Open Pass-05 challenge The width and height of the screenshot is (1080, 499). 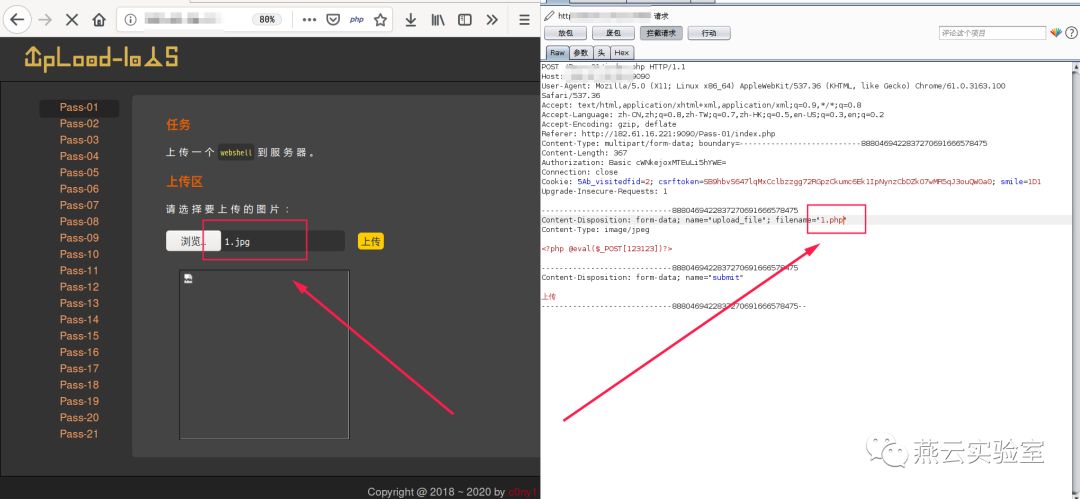point(79,172)
